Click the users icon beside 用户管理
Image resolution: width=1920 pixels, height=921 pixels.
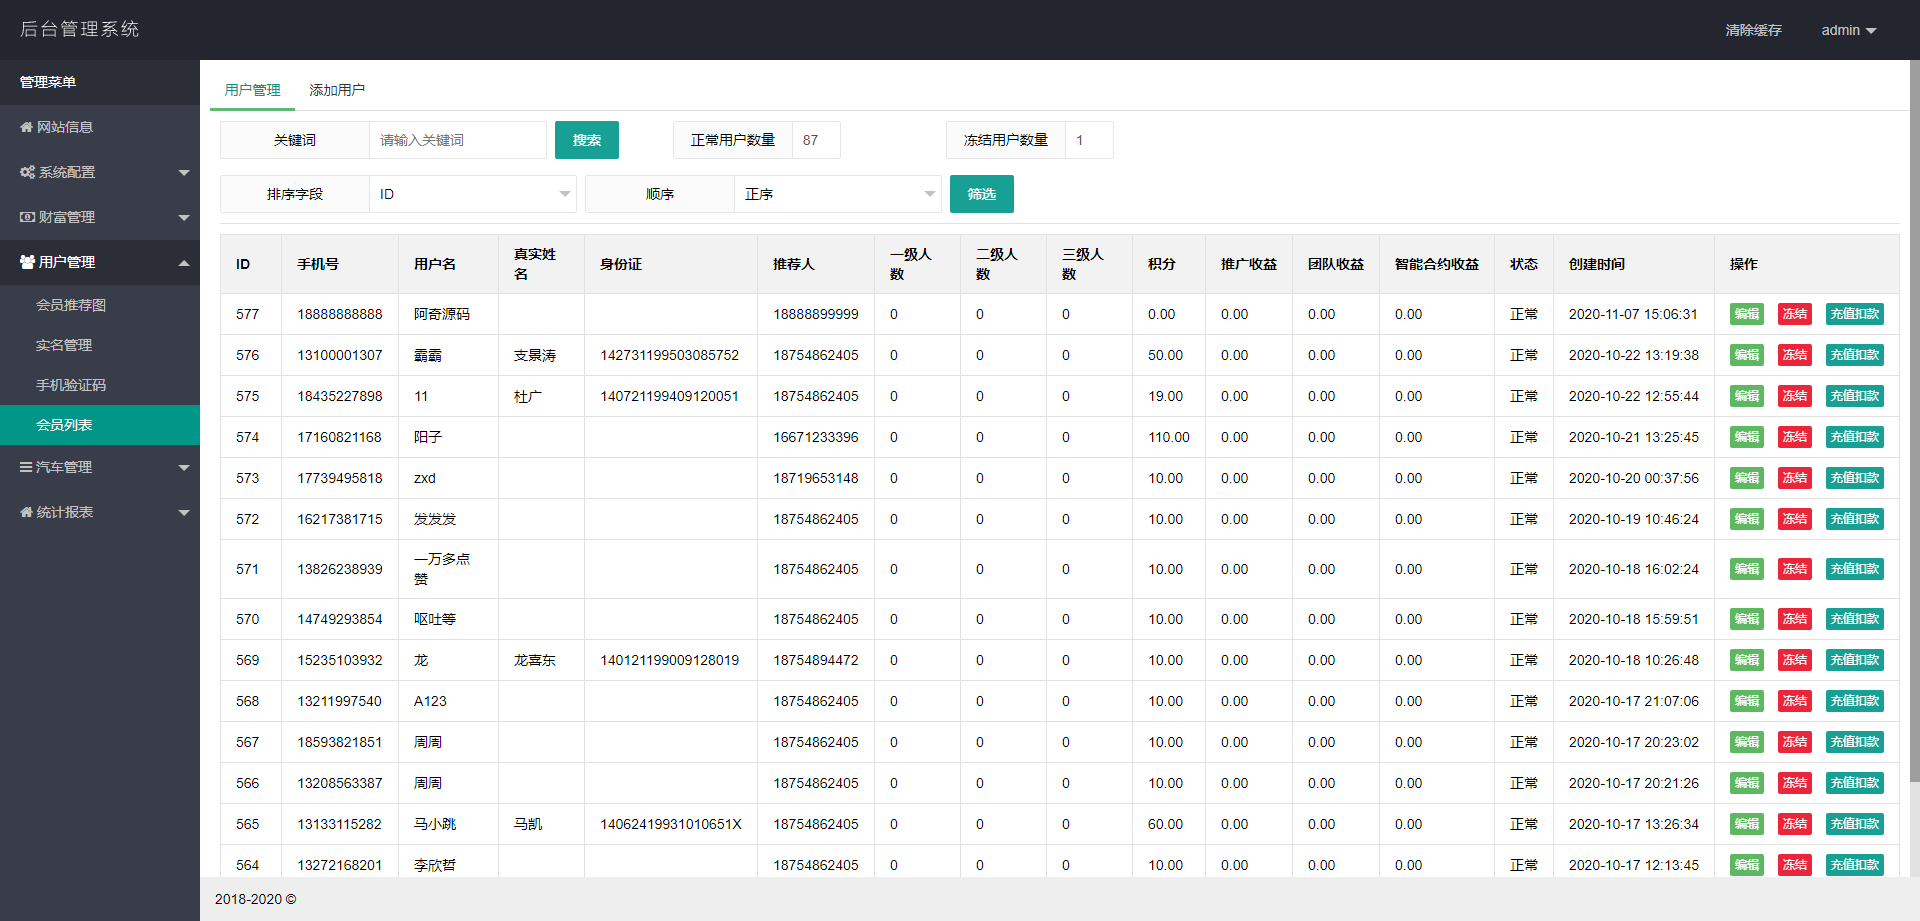[27, 262]
